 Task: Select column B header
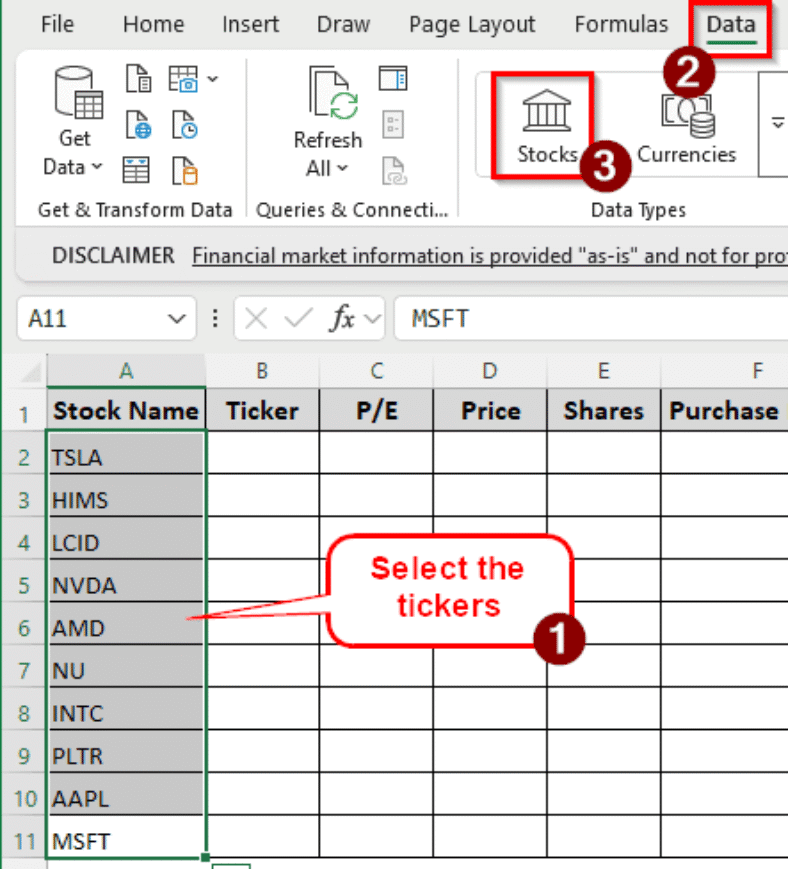point(263,371)
